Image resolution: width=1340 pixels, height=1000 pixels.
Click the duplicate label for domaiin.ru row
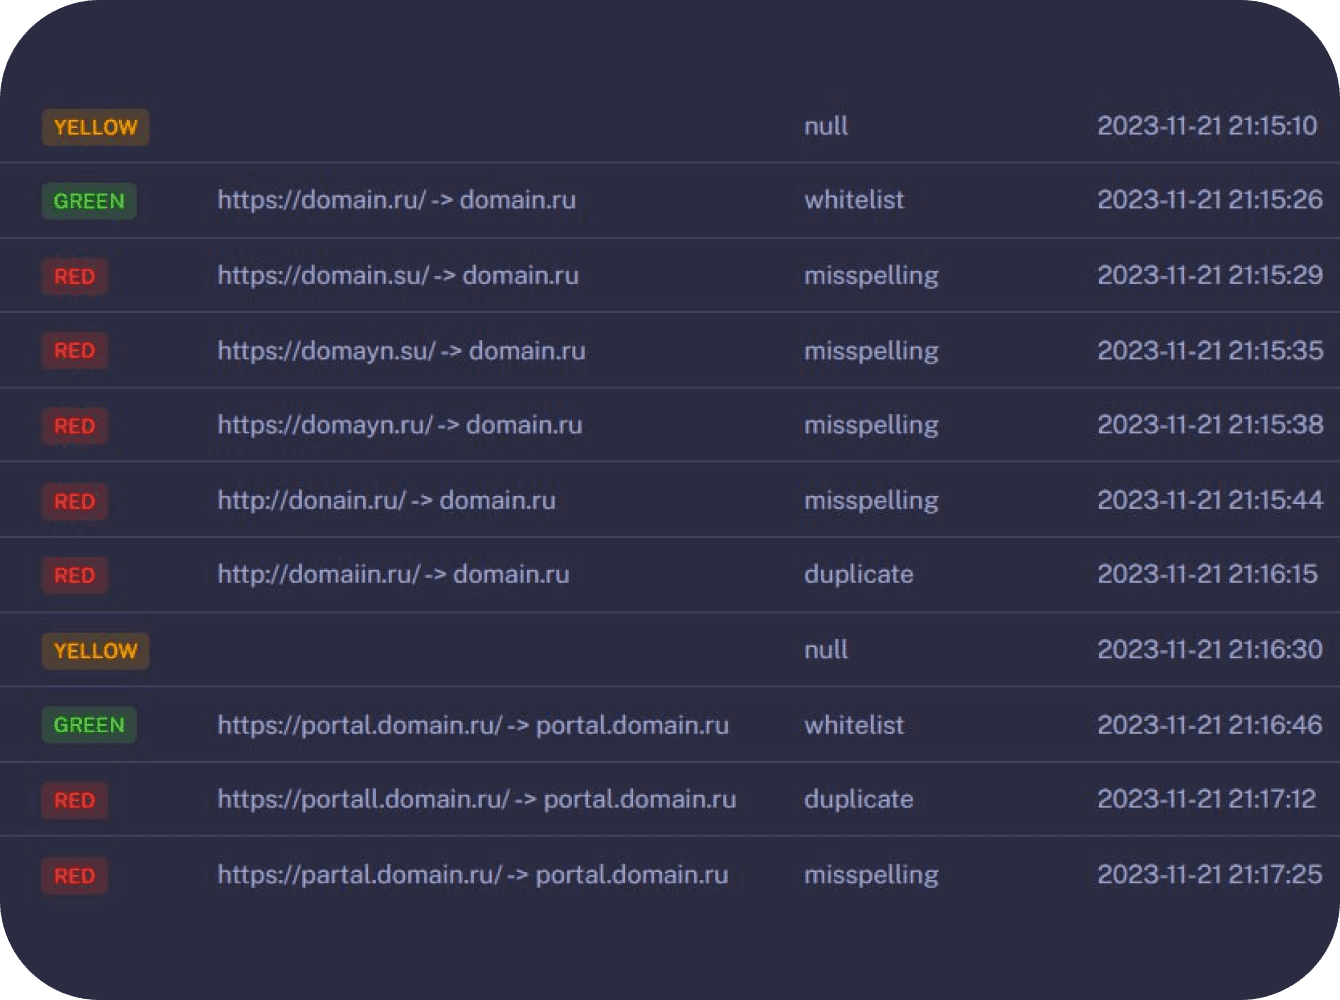click(x=858, y=575)
